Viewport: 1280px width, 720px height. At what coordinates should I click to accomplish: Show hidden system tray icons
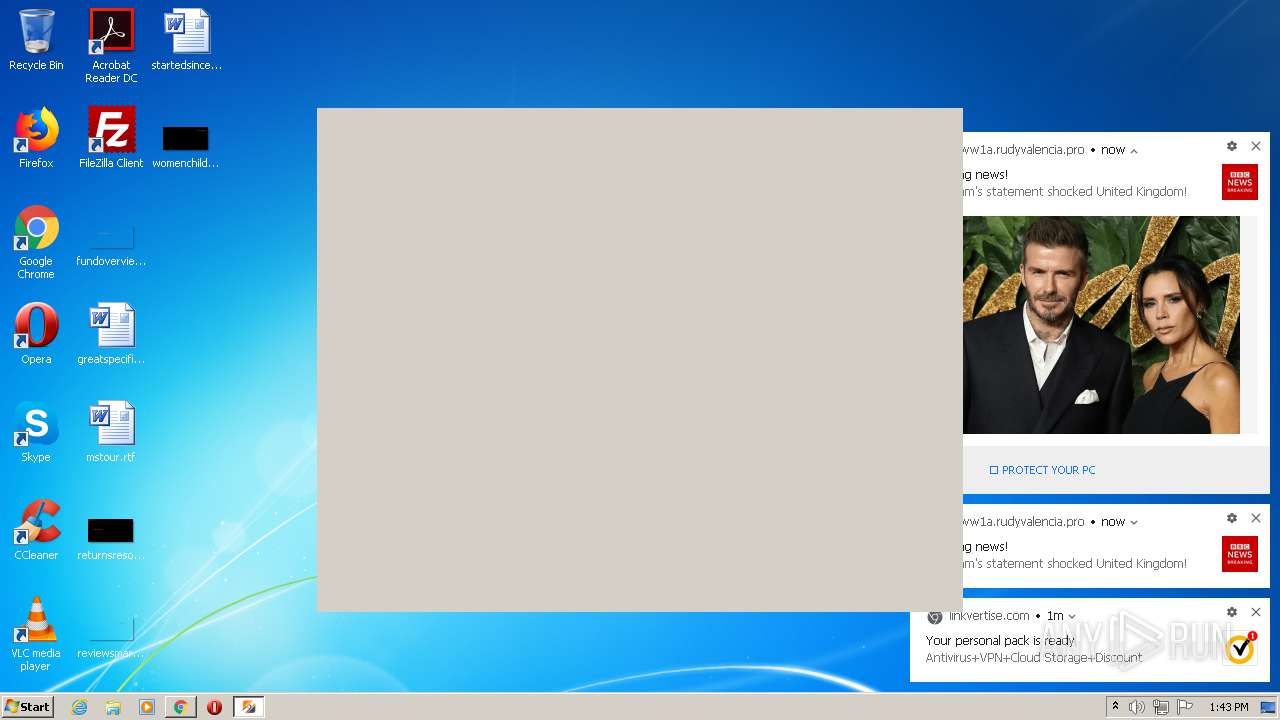coord(1115,707)
